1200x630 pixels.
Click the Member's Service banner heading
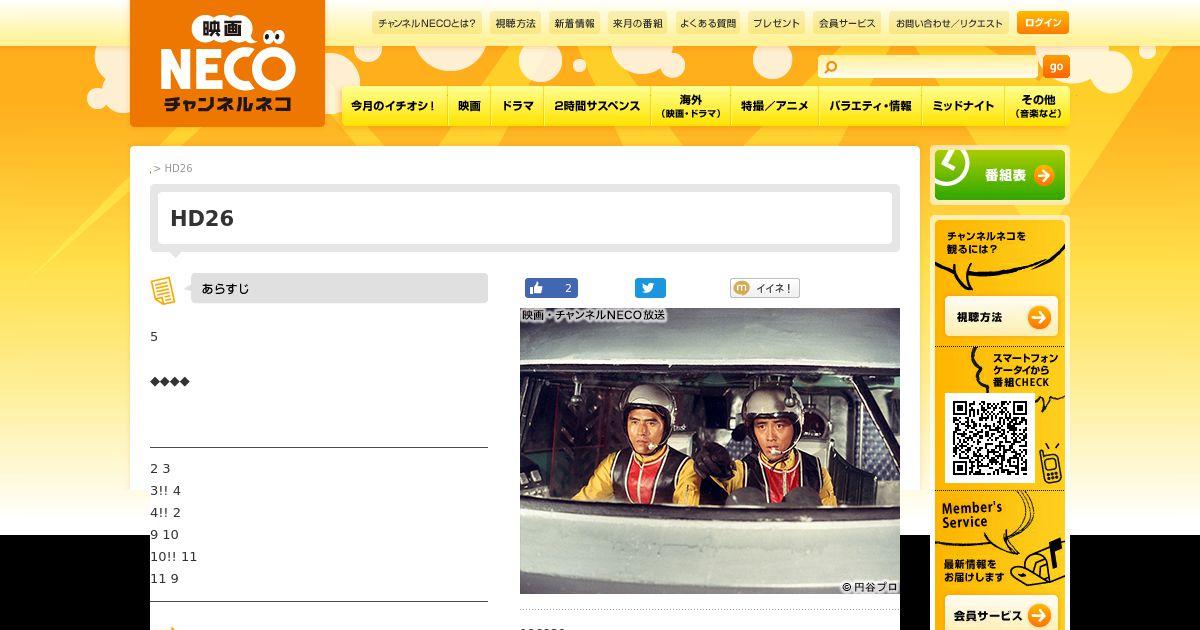pyautogui.click(x=972, y=515)
